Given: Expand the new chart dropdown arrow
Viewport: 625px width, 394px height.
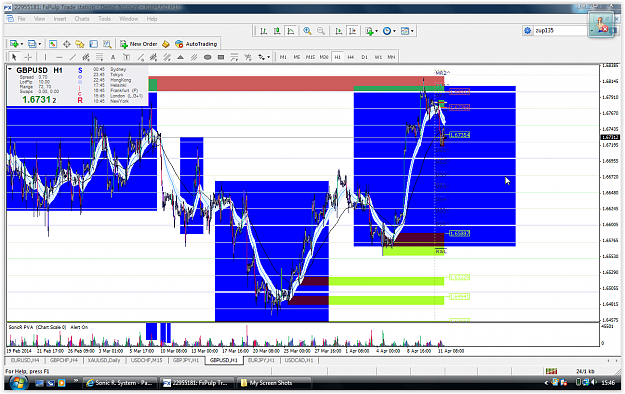Looking at the screenshot, I should pyautogui.click(x=22, y=44).
